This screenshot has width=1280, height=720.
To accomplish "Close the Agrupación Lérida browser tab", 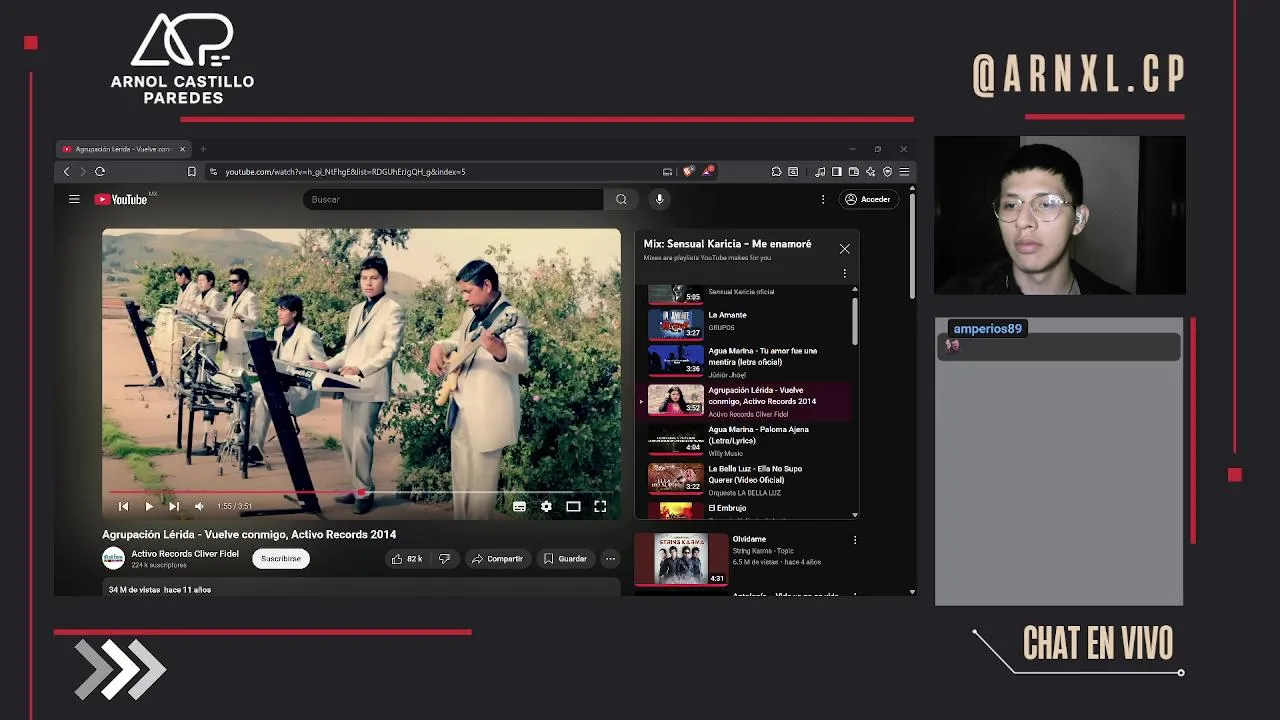I will (183, 149).
